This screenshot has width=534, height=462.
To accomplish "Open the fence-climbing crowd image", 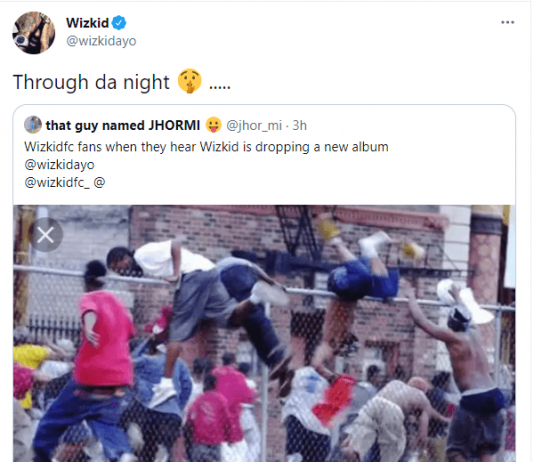I will tap(264, 333).
